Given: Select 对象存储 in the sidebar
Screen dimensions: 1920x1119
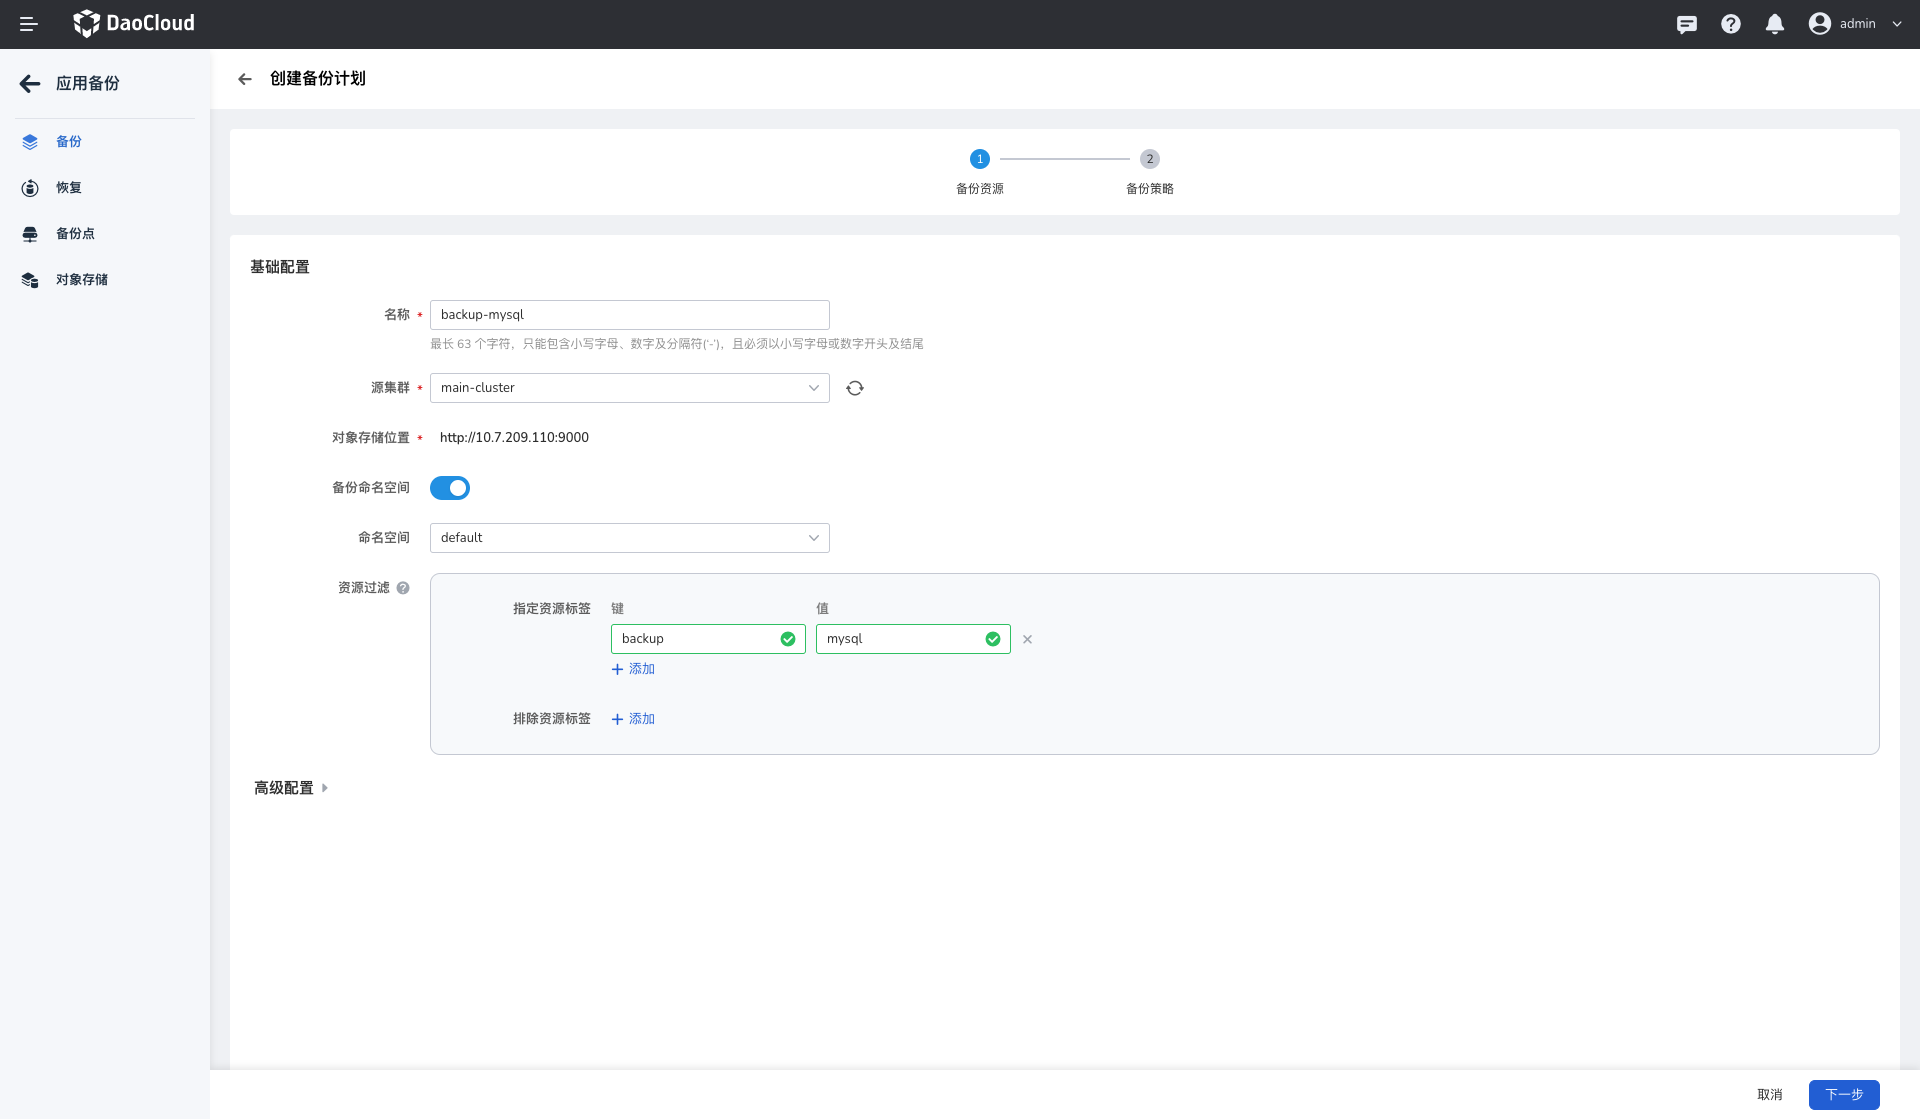Looking at the screenshot, I should pos(81,280).
